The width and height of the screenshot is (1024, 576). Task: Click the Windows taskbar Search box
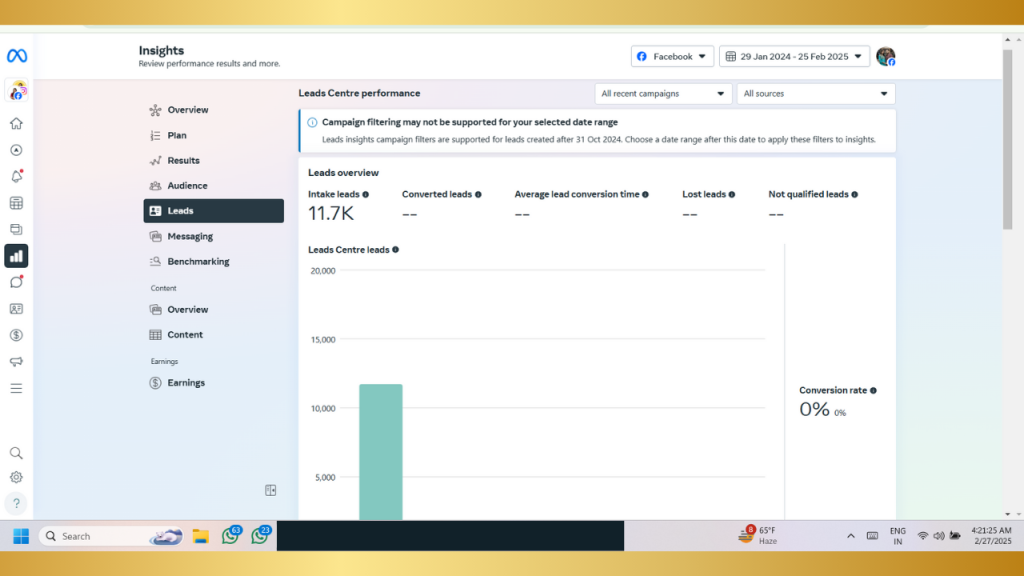[100, 536]
